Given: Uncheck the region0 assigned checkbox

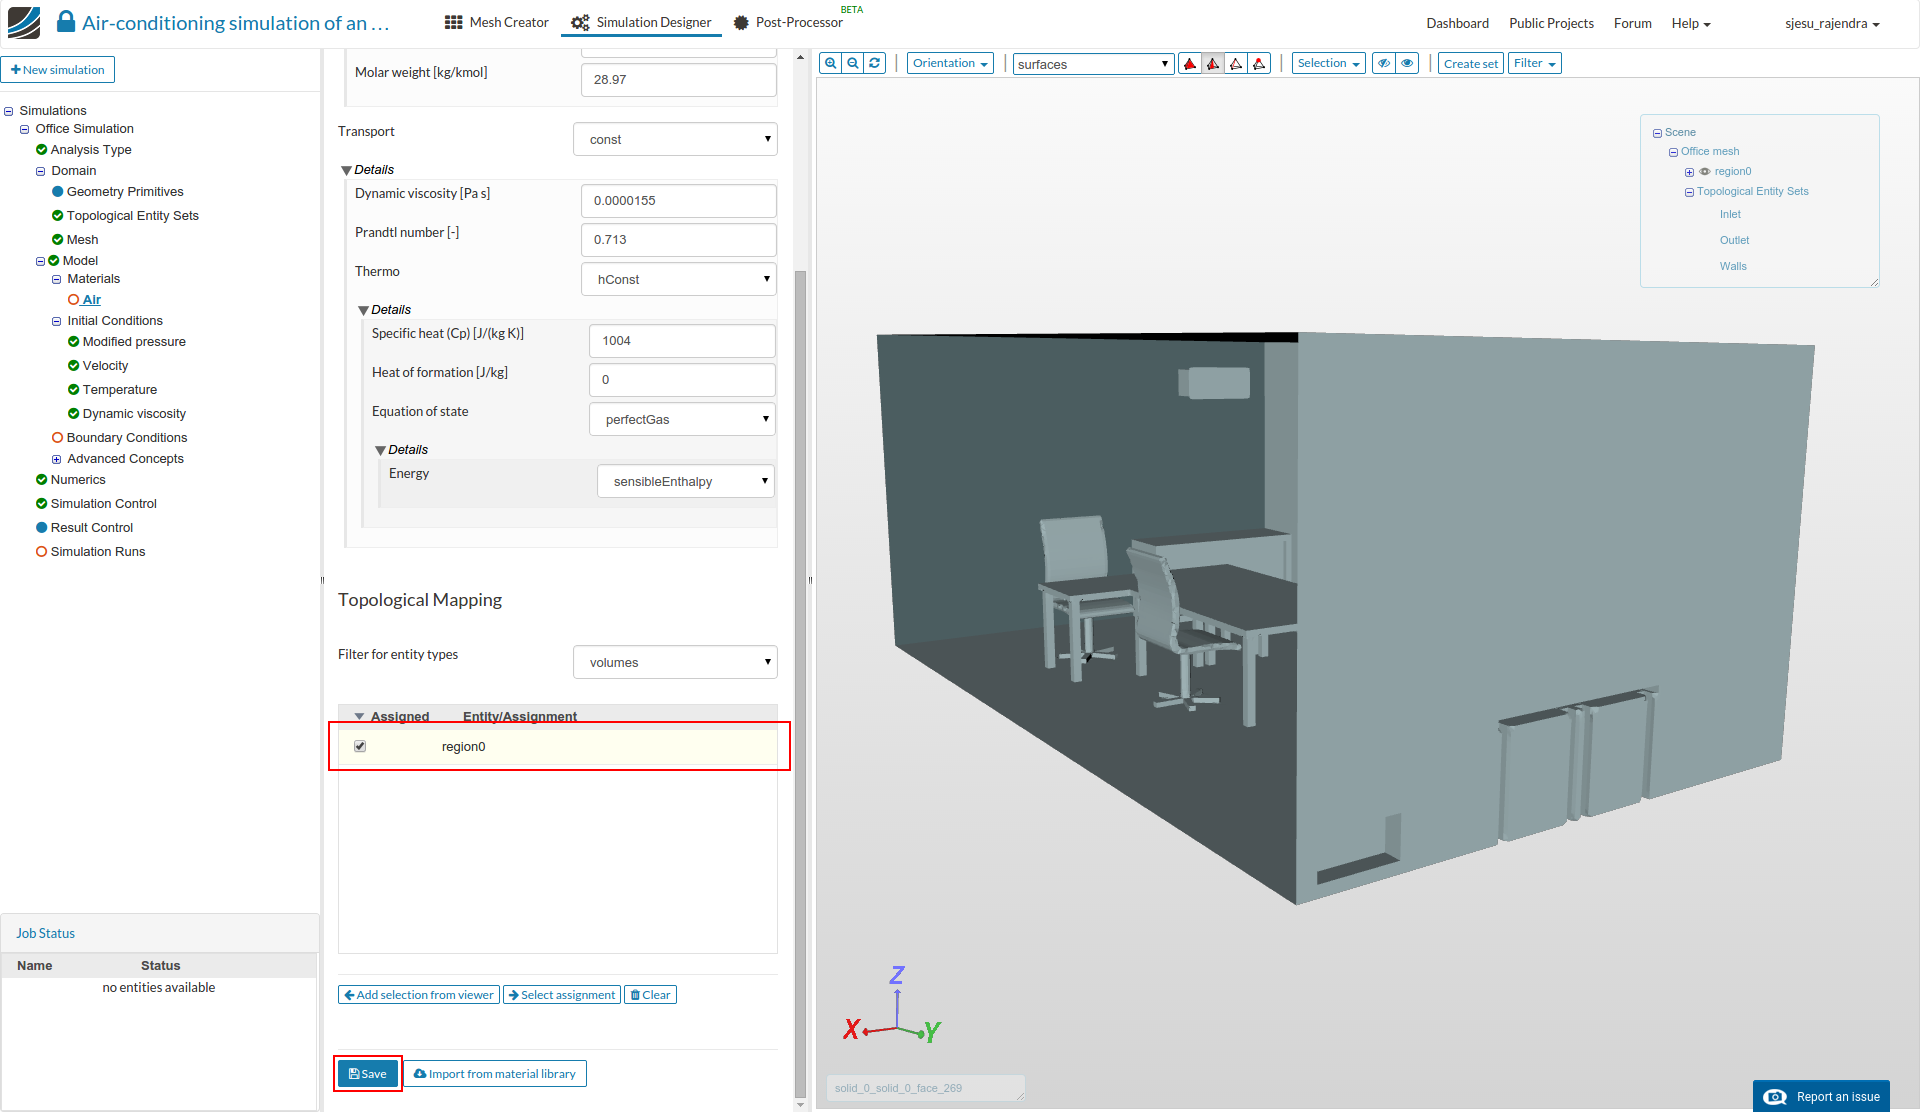Looking at the screenshot, I should pos(360,746).
